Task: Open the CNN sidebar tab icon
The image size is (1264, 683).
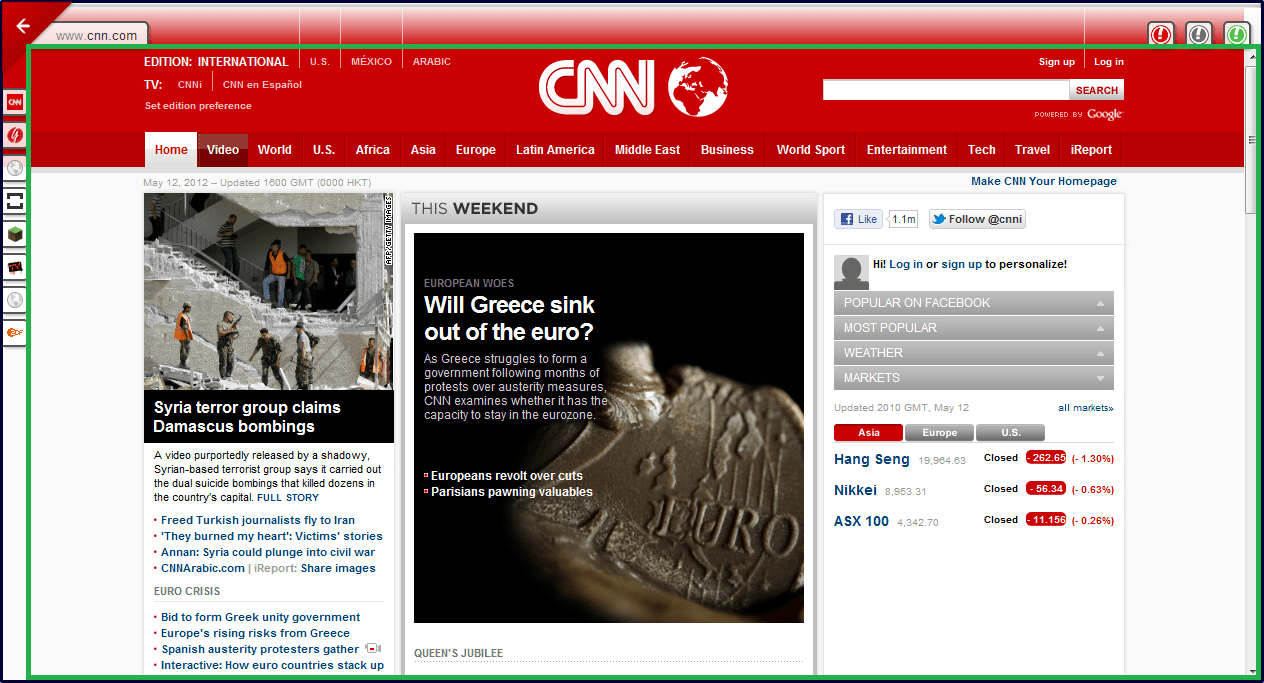Action: pos(15,102)
